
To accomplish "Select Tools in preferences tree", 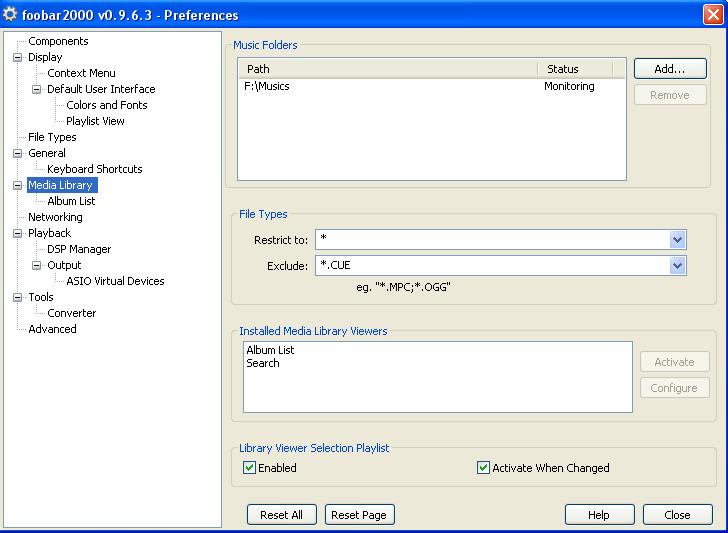I will (x=41, y=297).
